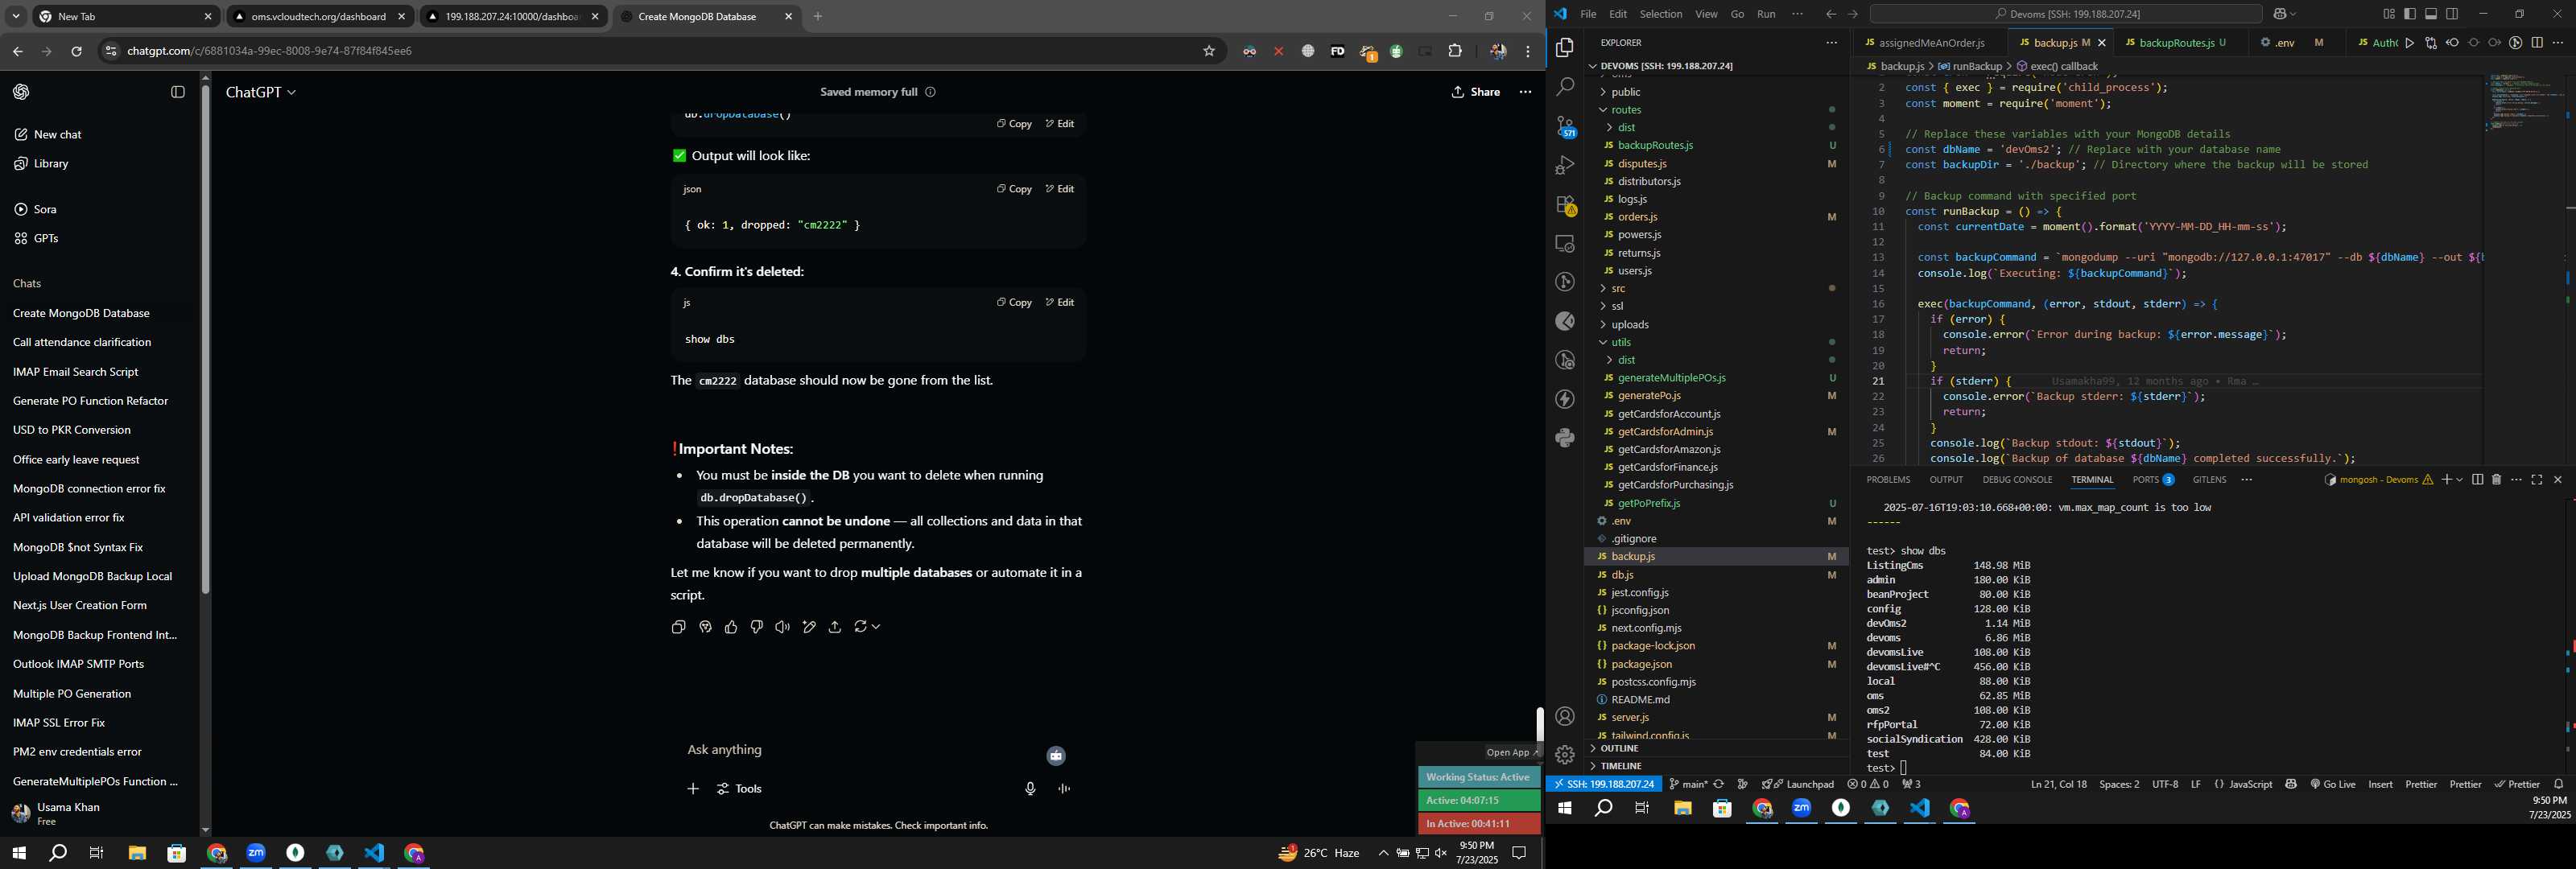The height and width of the screenshot is (869, 2576).
Task: Kill the terminal with the trash icon
Action: click(2496, 480)
